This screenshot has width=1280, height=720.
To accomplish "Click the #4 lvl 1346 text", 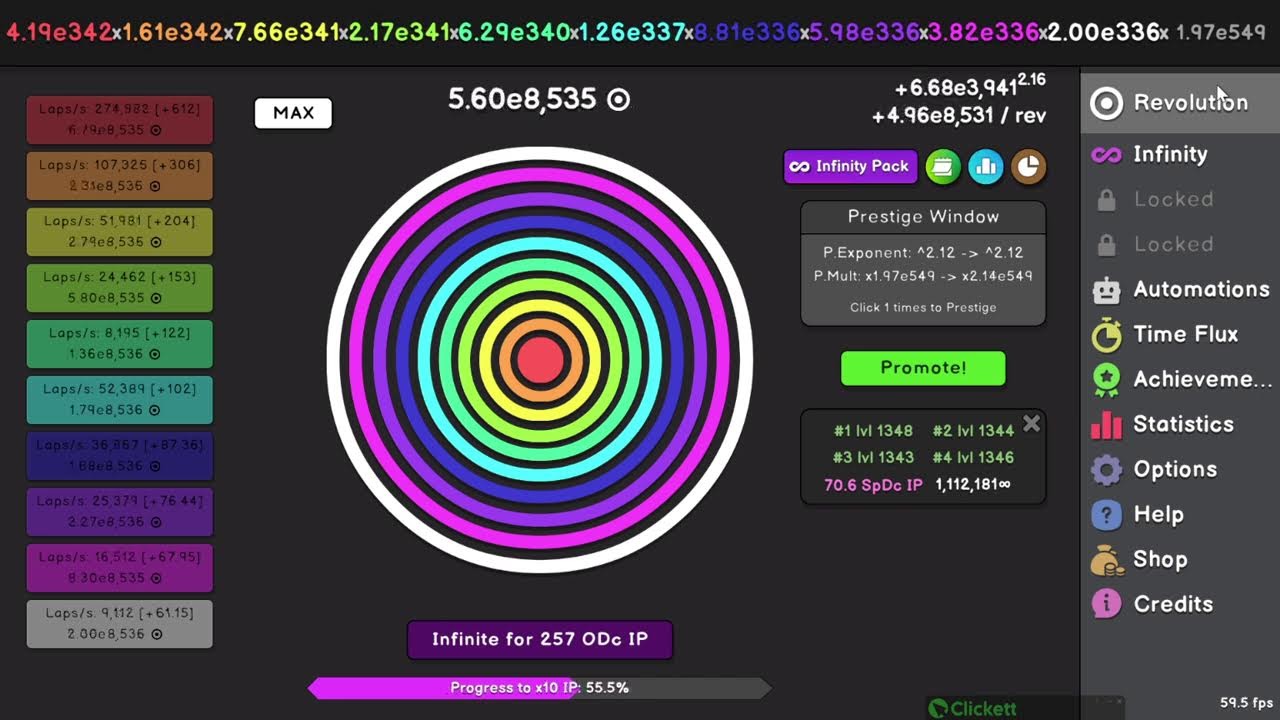I will pyautogui.click(x=973, y=458).
